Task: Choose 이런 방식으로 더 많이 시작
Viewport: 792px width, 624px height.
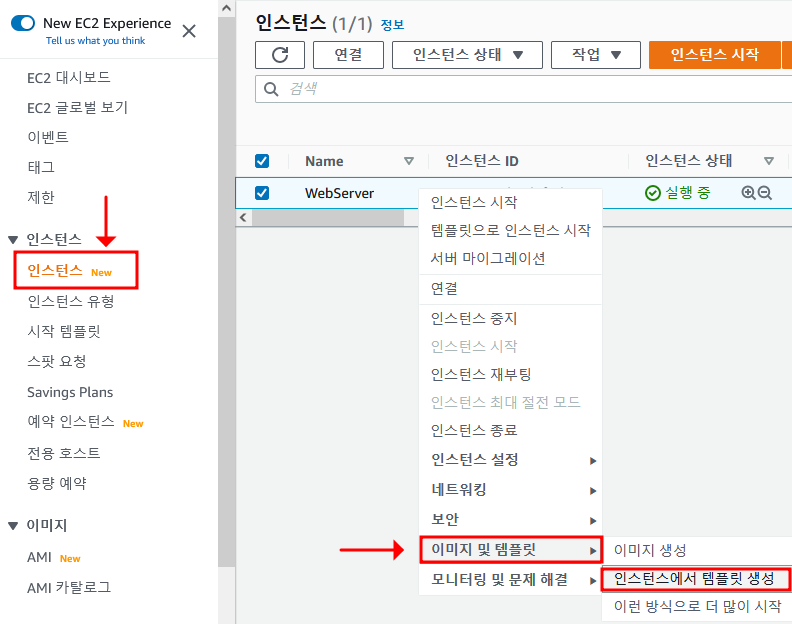Action: [697, 606]
